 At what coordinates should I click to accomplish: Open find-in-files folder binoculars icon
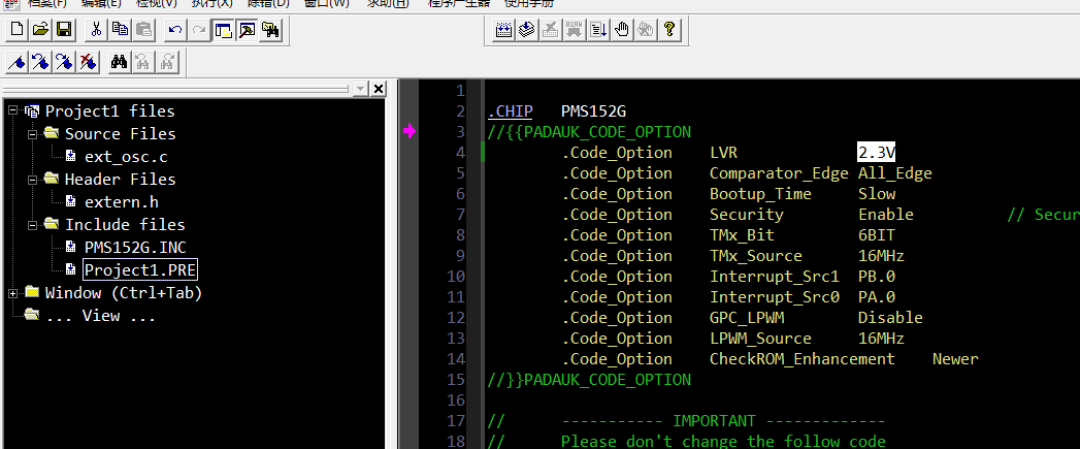pyautogui.click(x=270, y=30)
